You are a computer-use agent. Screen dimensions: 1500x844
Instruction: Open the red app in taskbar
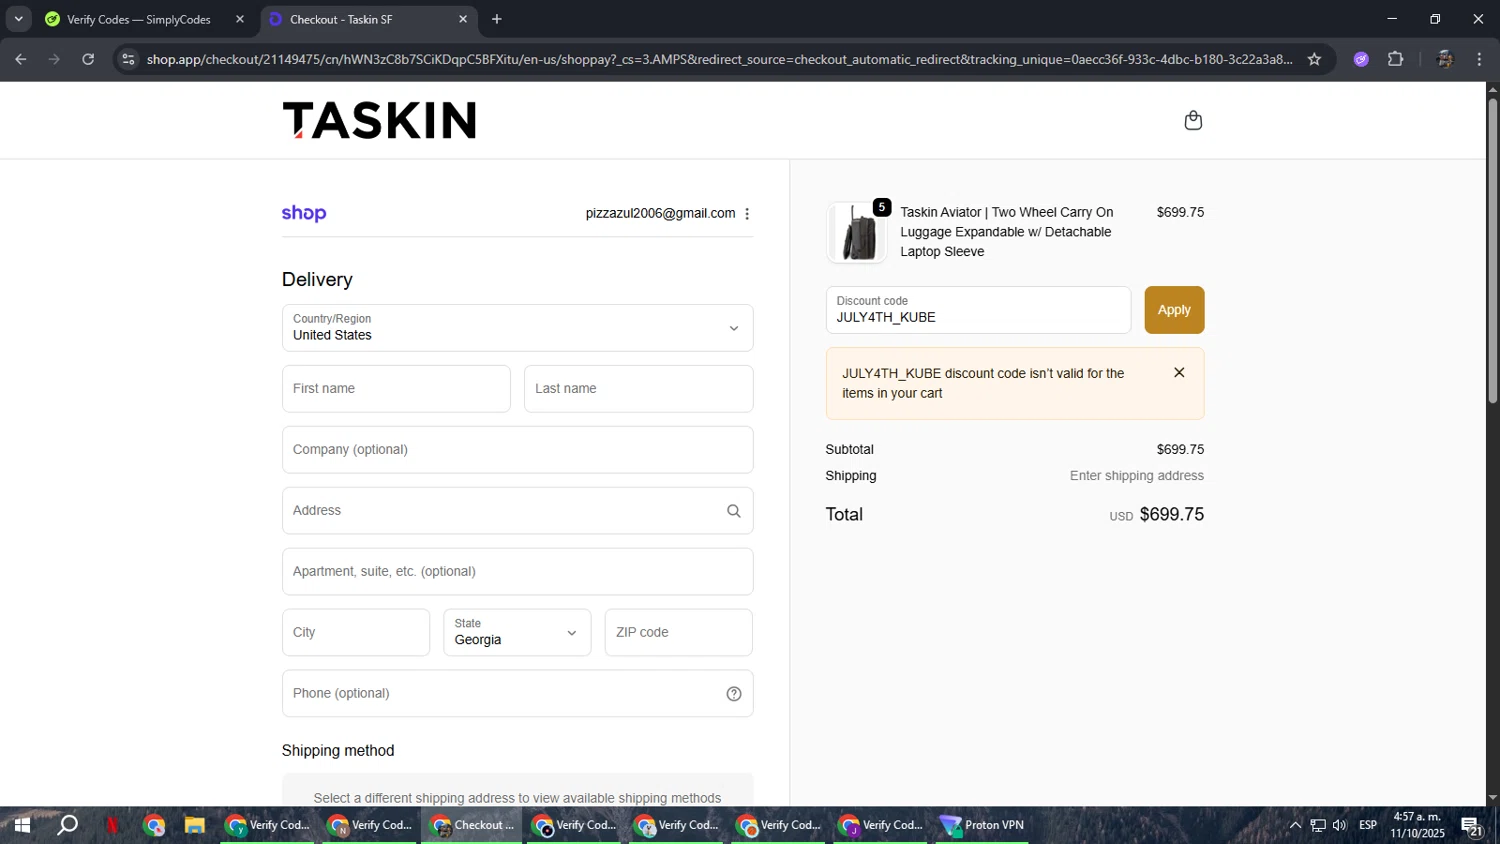[x=112, y=825]
